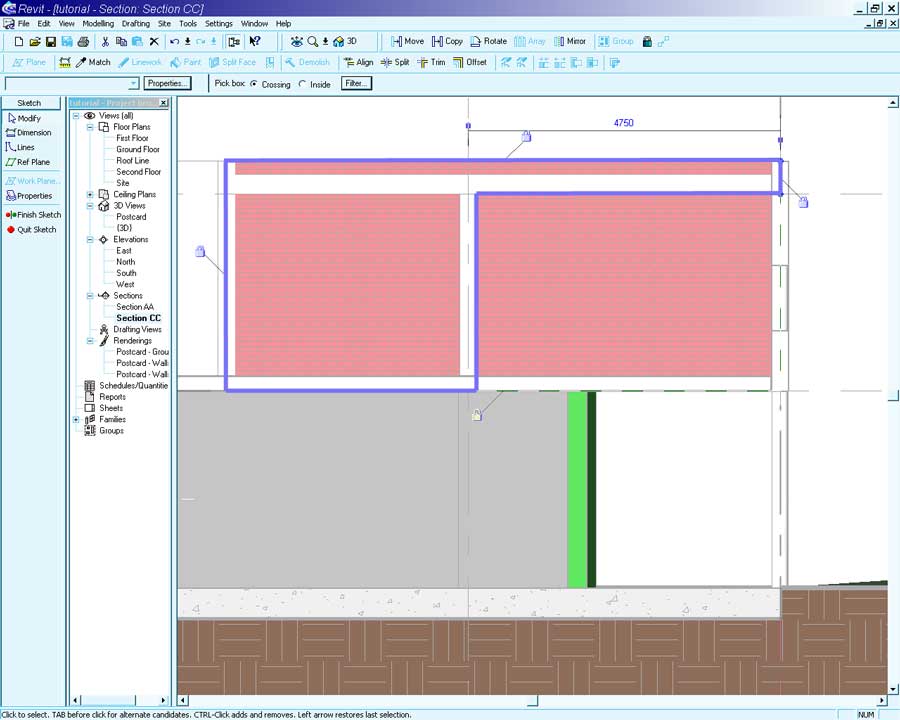This screenshot has width=900, height=720.
Task: Select the Match tool
Action: pos(92,62)
